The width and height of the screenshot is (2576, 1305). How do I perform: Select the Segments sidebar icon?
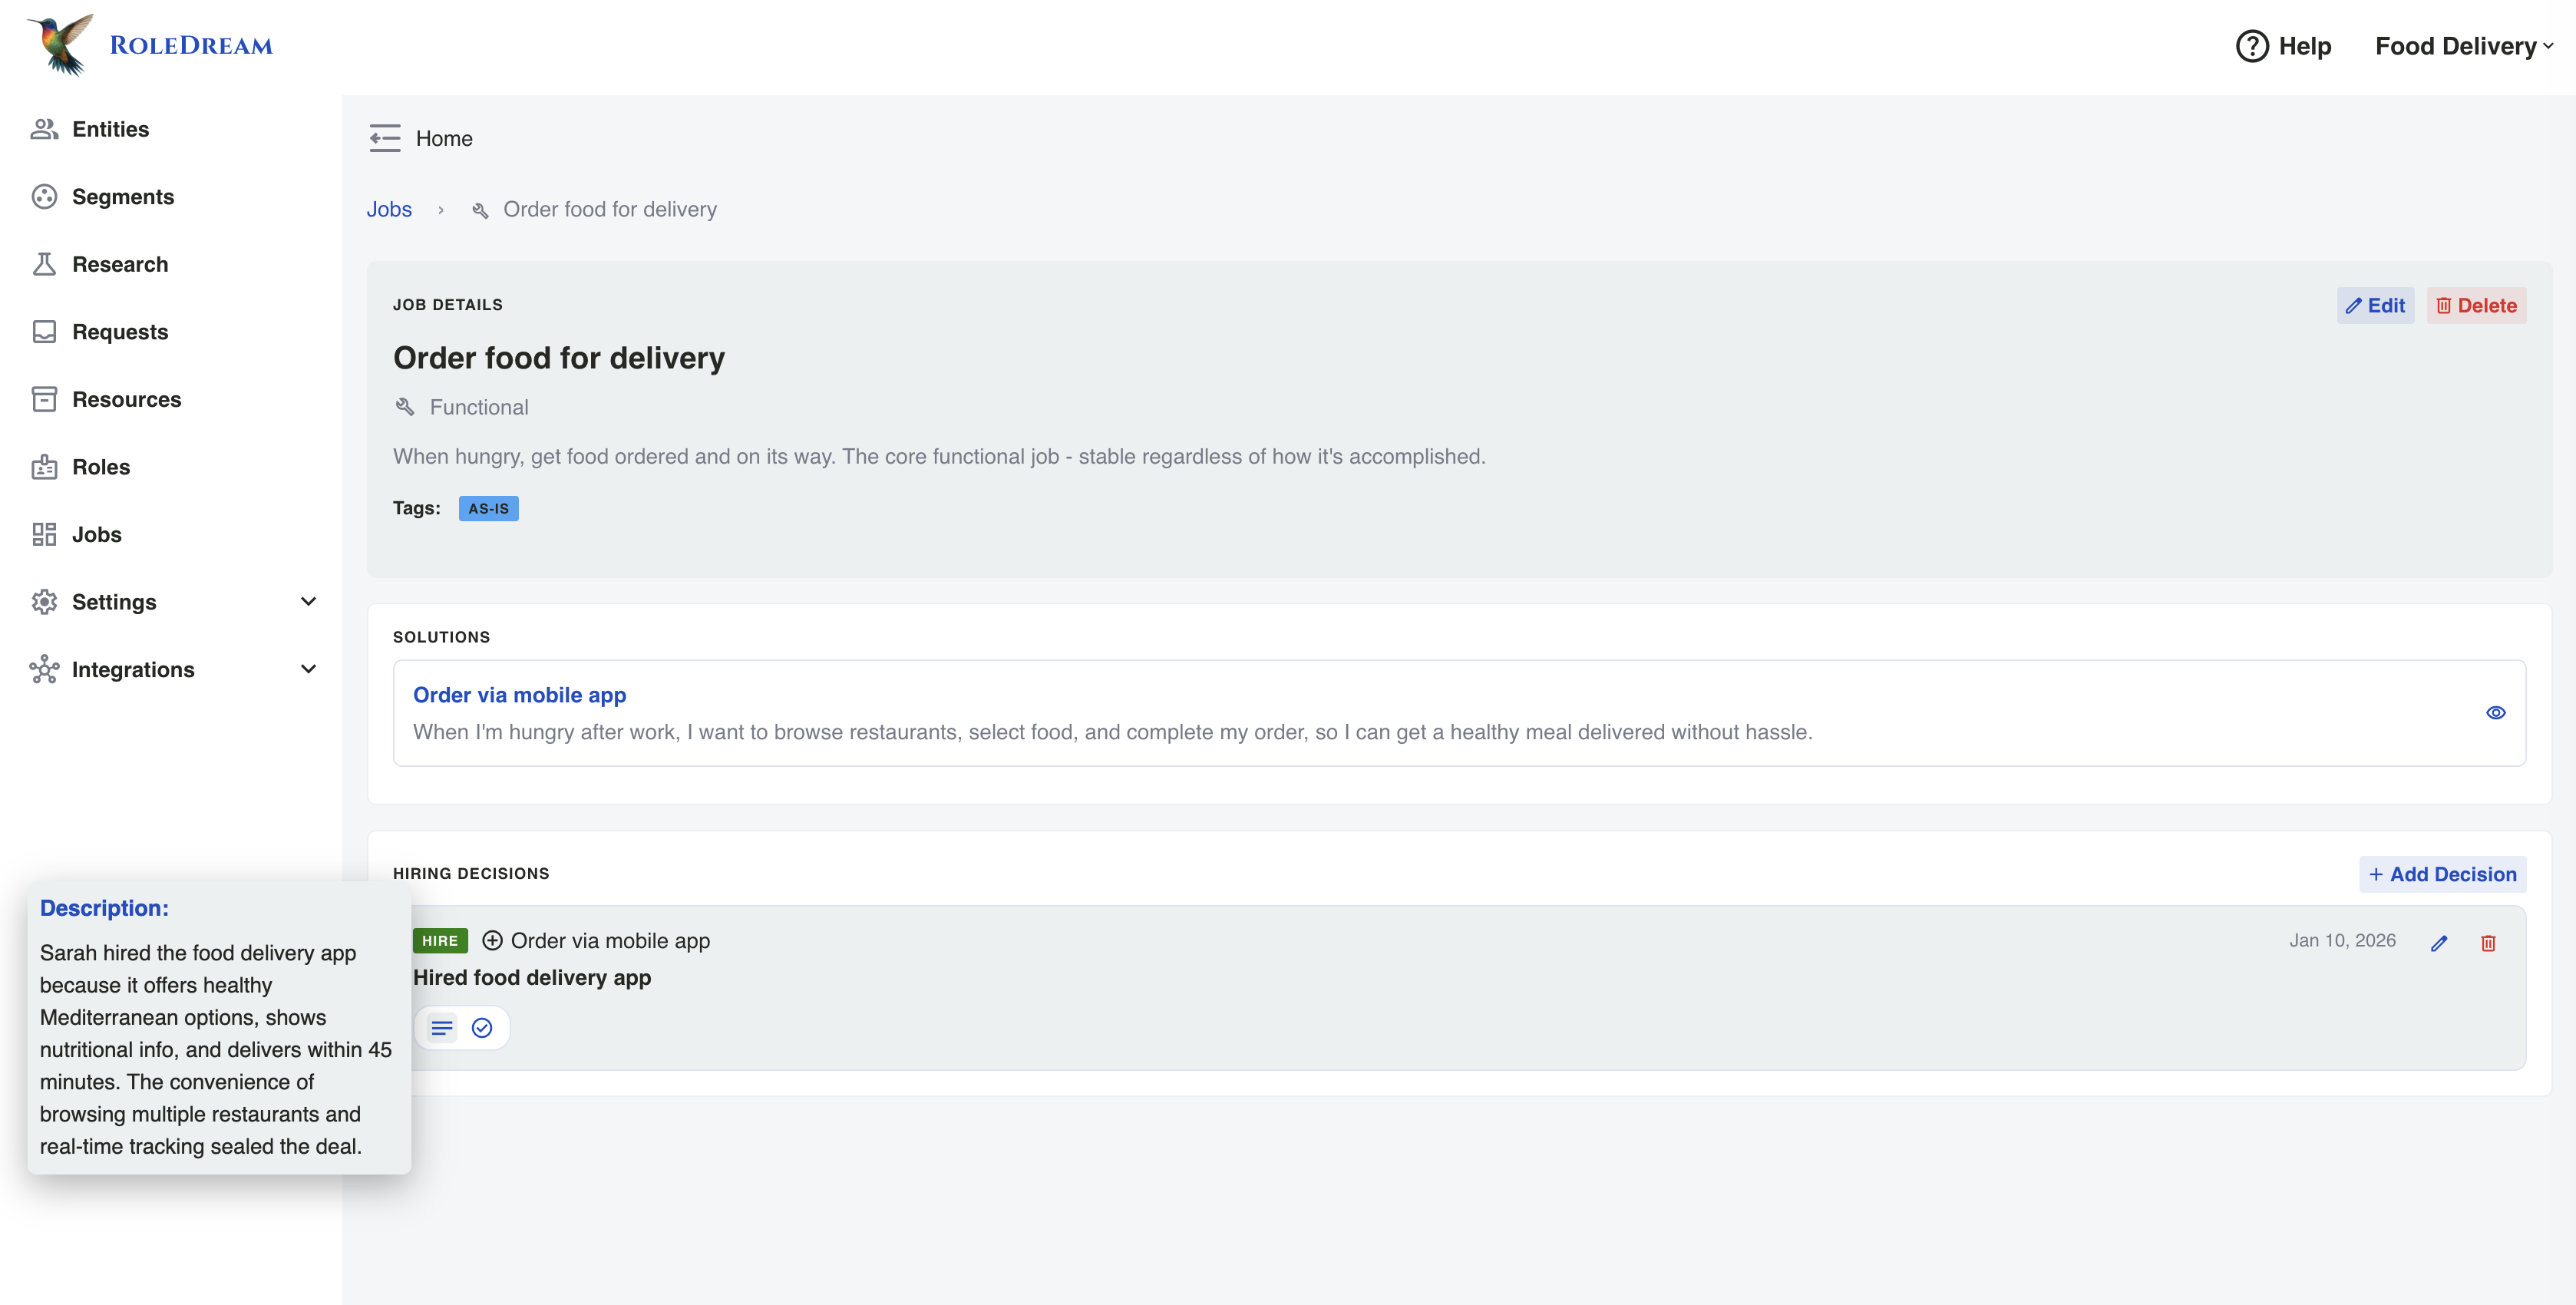tap(44, 196)
